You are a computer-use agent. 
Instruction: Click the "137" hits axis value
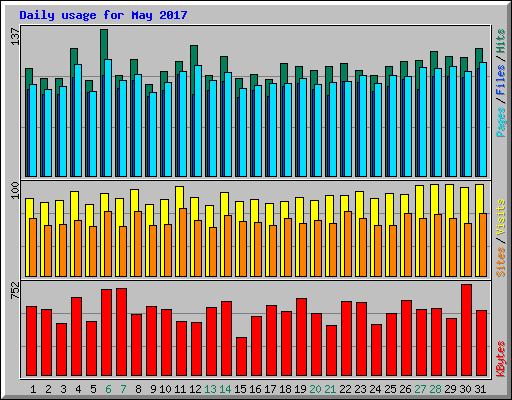coord(15,37)
